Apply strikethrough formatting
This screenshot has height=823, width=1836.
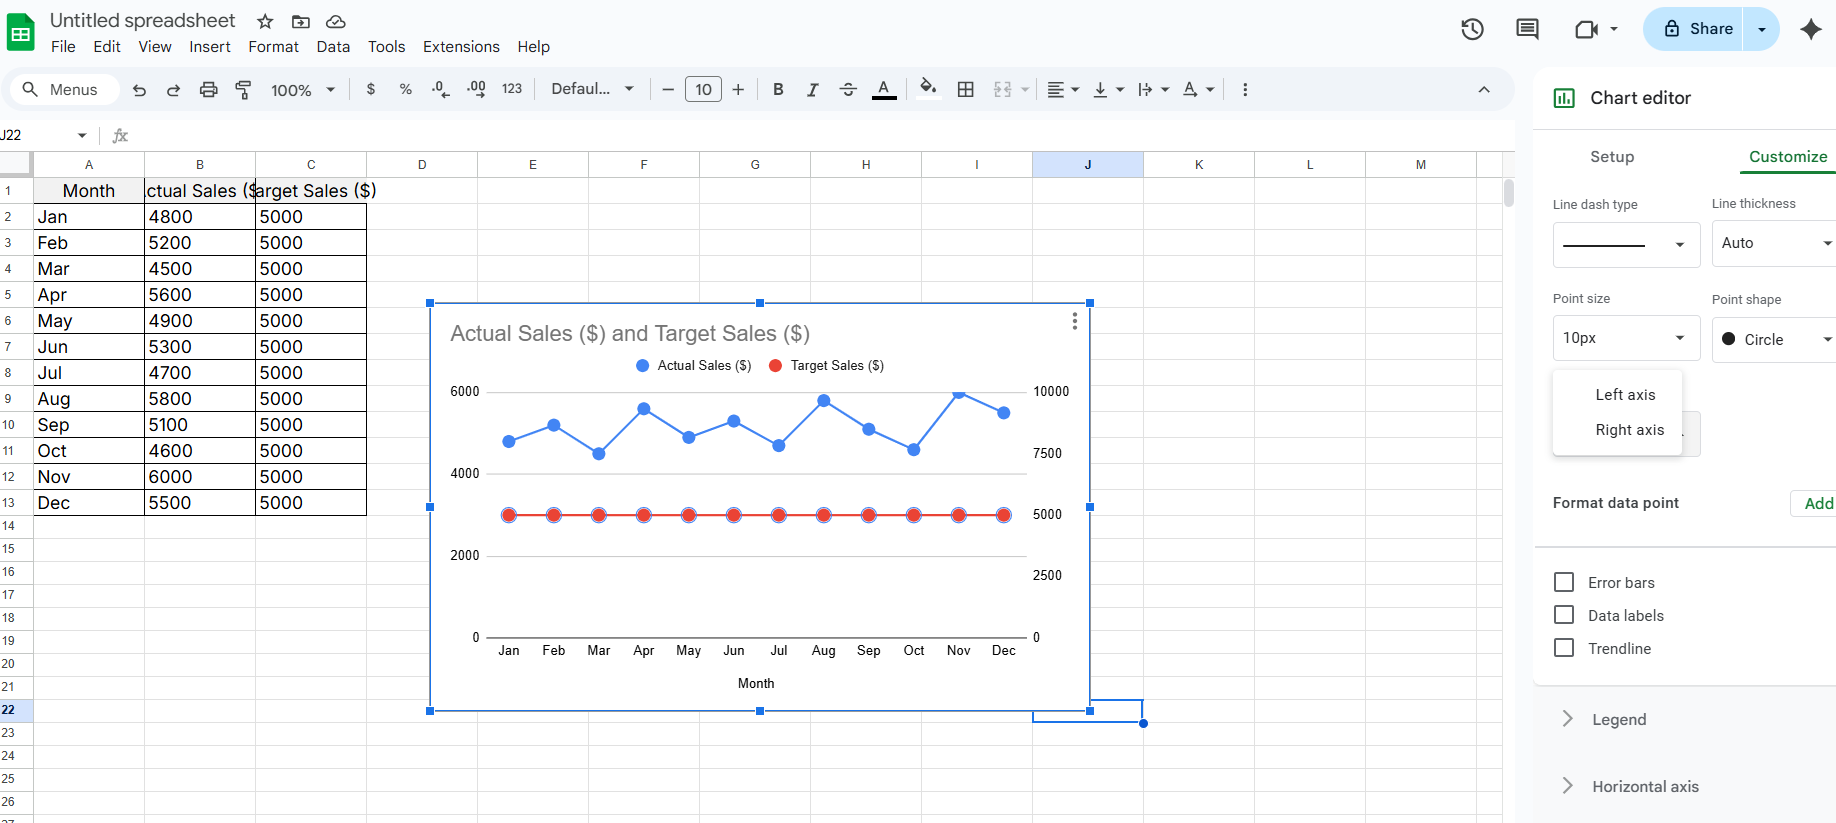pos(848,90)
